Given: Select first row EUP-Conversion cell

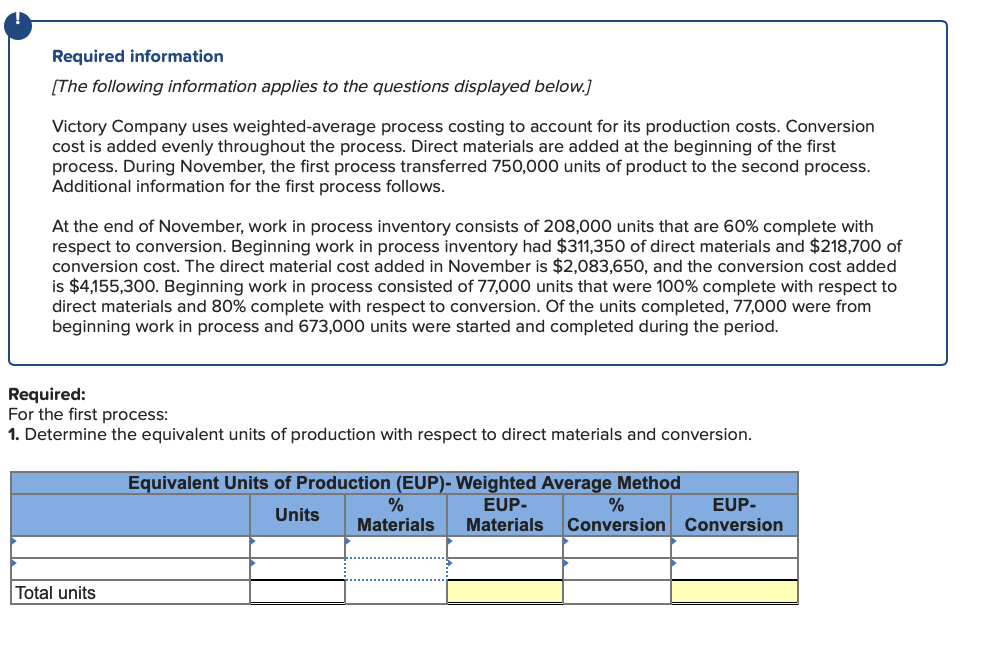Looking at the screenshot, I should 734,547.
